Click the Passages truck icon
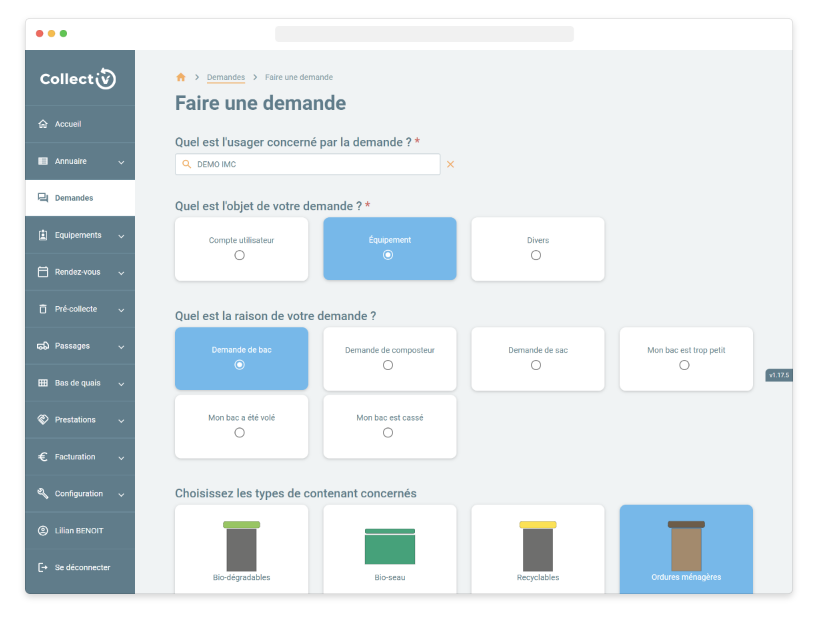This screenshot has width=818, height=618. point(42,346)
